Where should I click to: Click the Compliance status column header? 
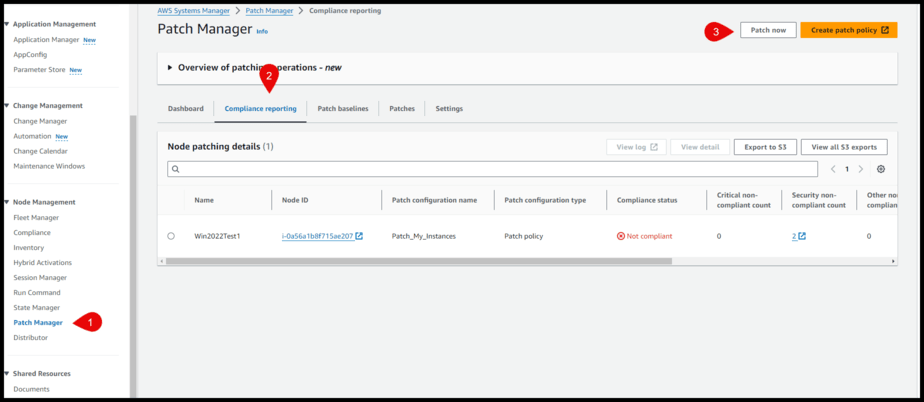(647, 200)
